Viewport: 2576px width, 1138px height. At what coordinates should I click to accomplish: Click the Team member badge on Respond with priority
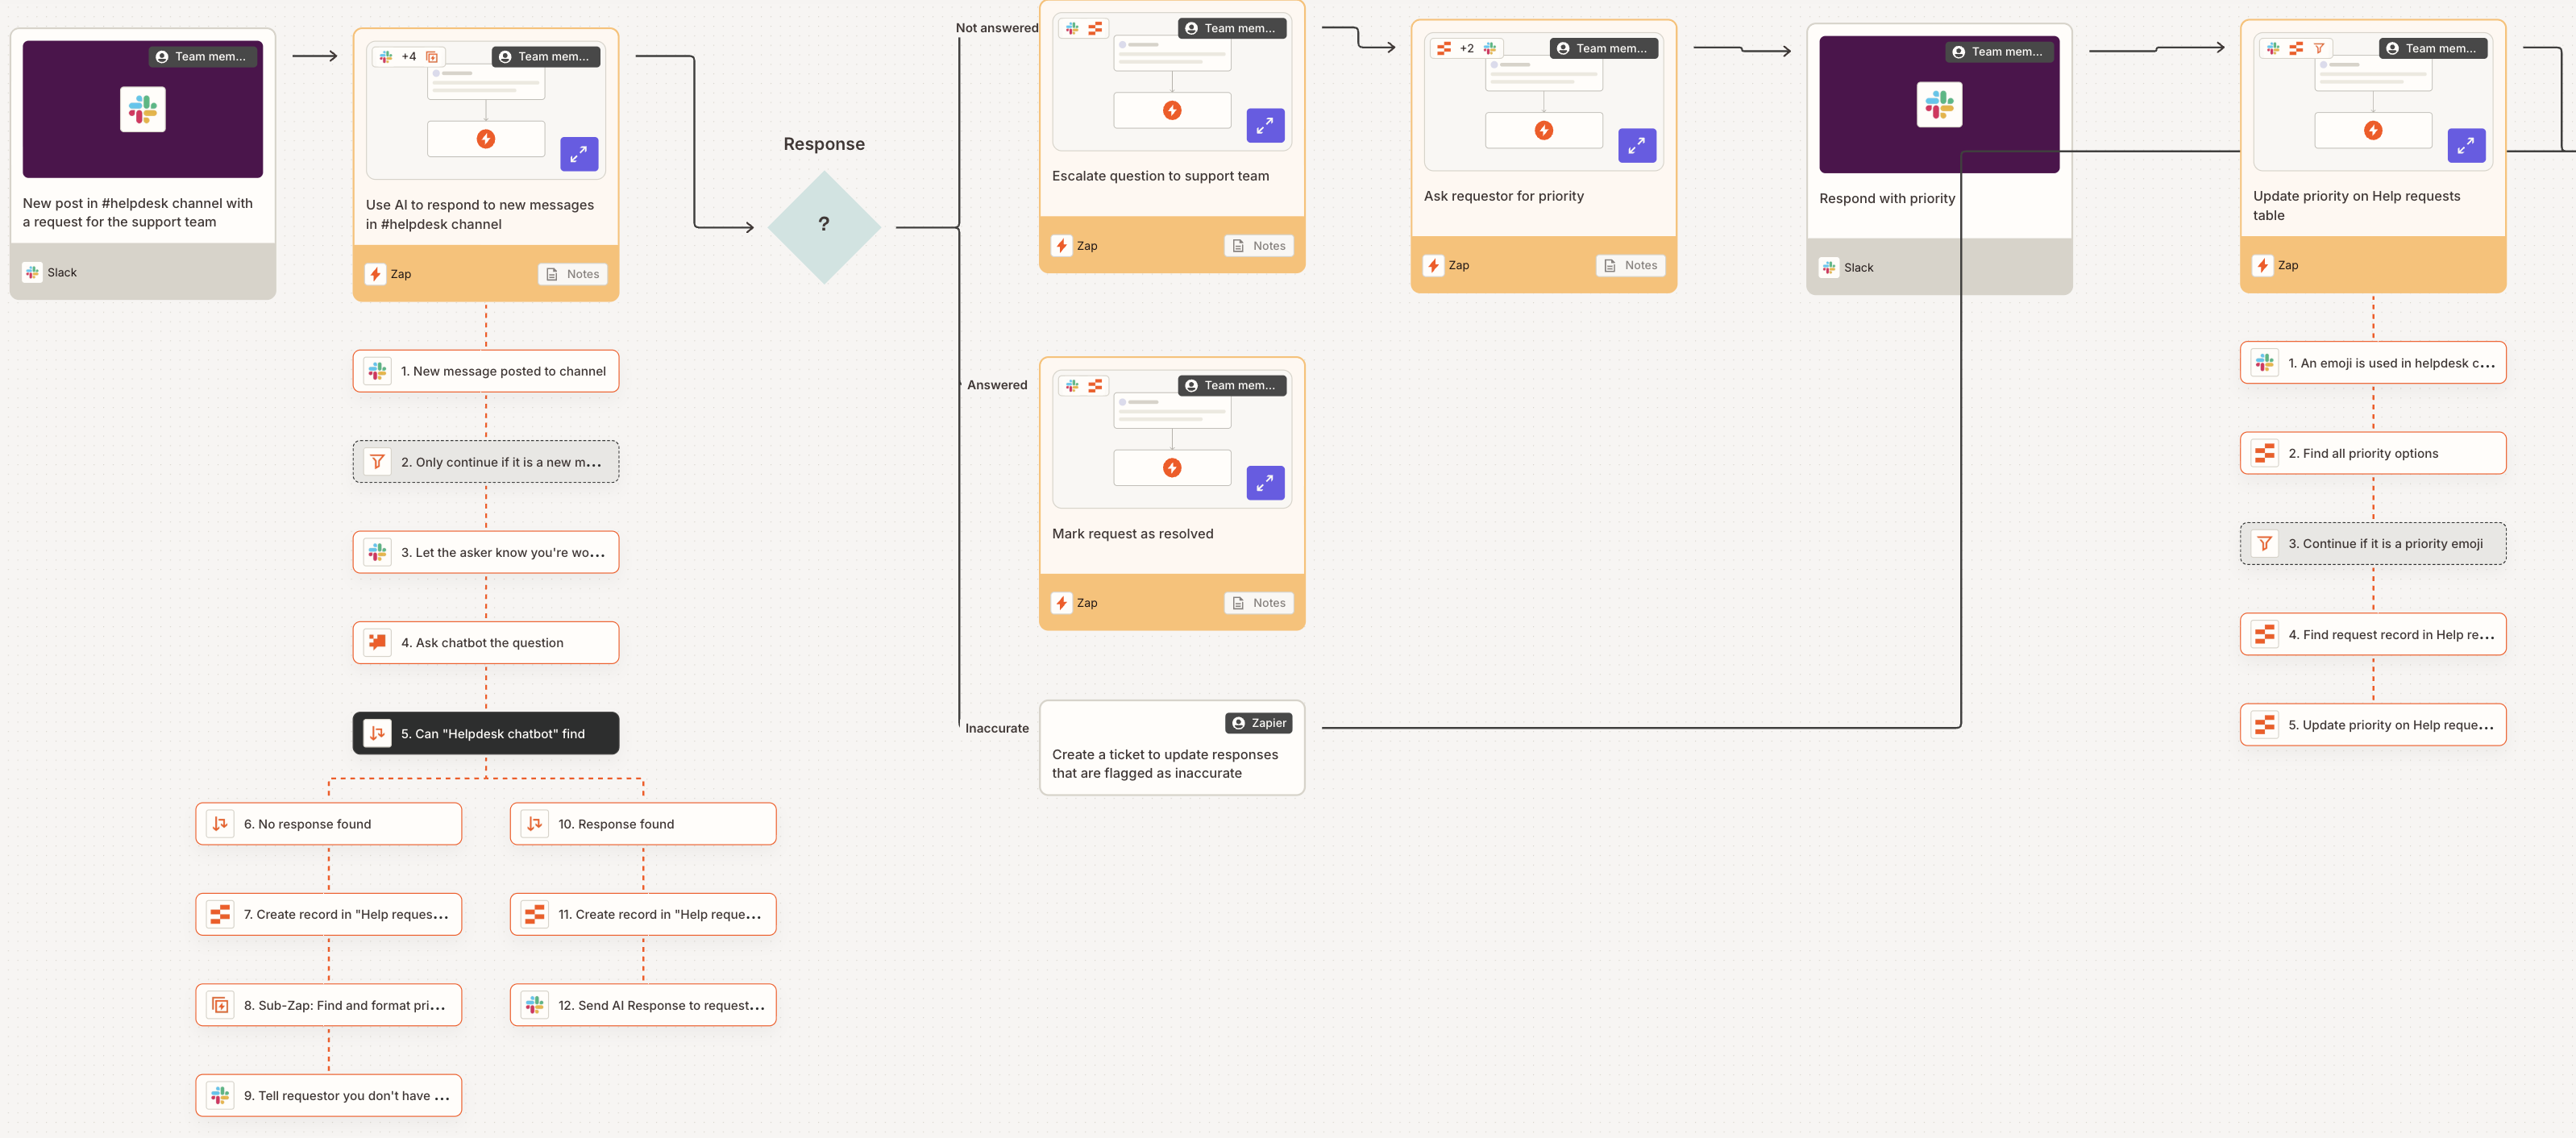(1999, 51)
